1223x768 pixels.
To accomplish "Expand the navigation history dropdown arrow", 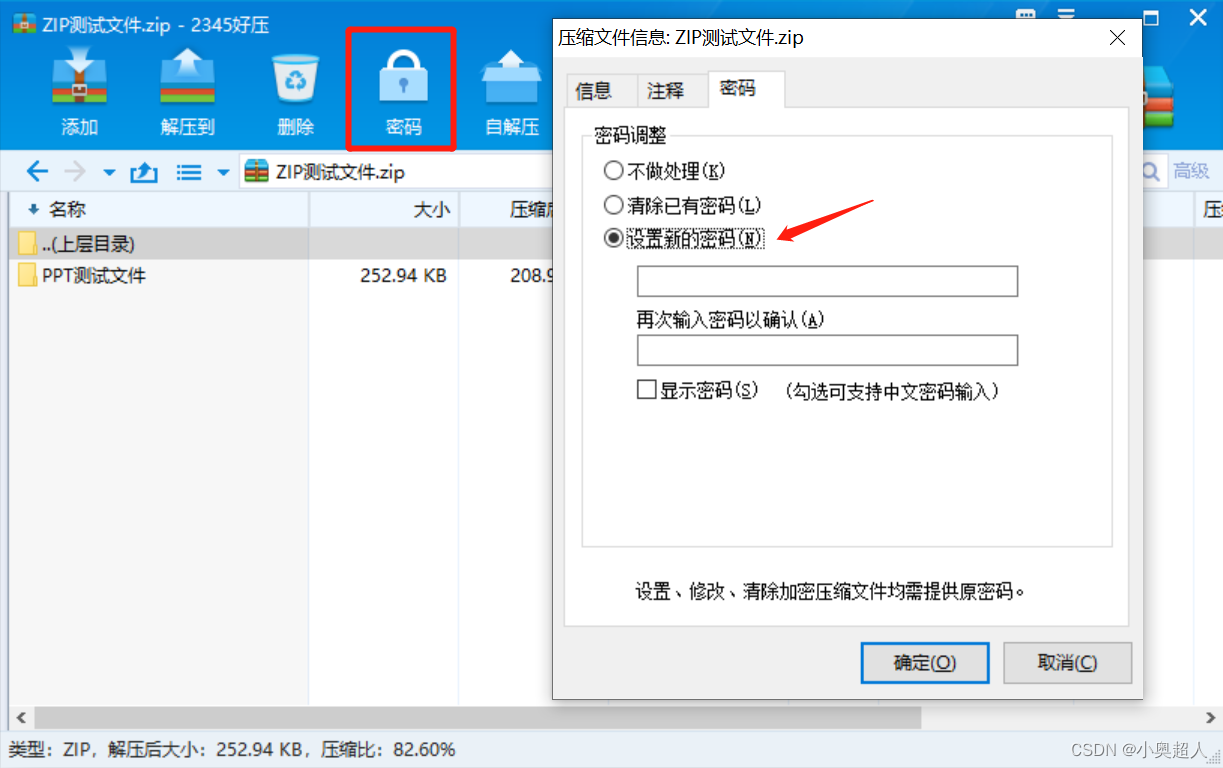I will click(x=110, y=172).
